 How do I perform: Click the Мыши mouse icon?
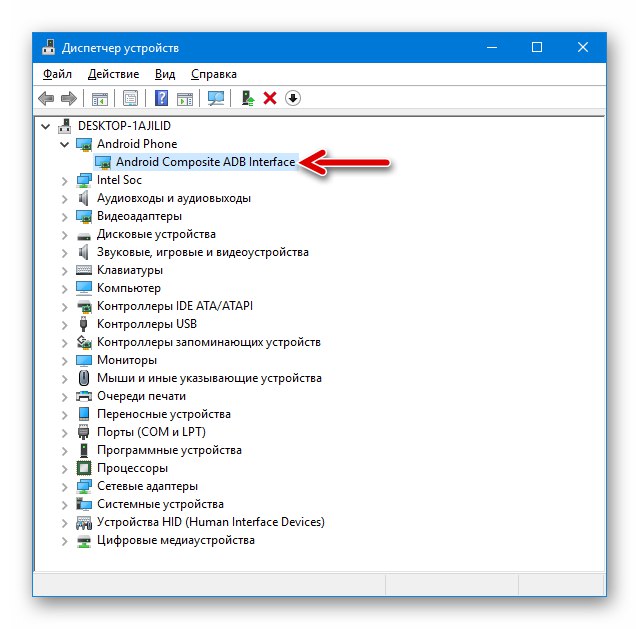[84, 378]
